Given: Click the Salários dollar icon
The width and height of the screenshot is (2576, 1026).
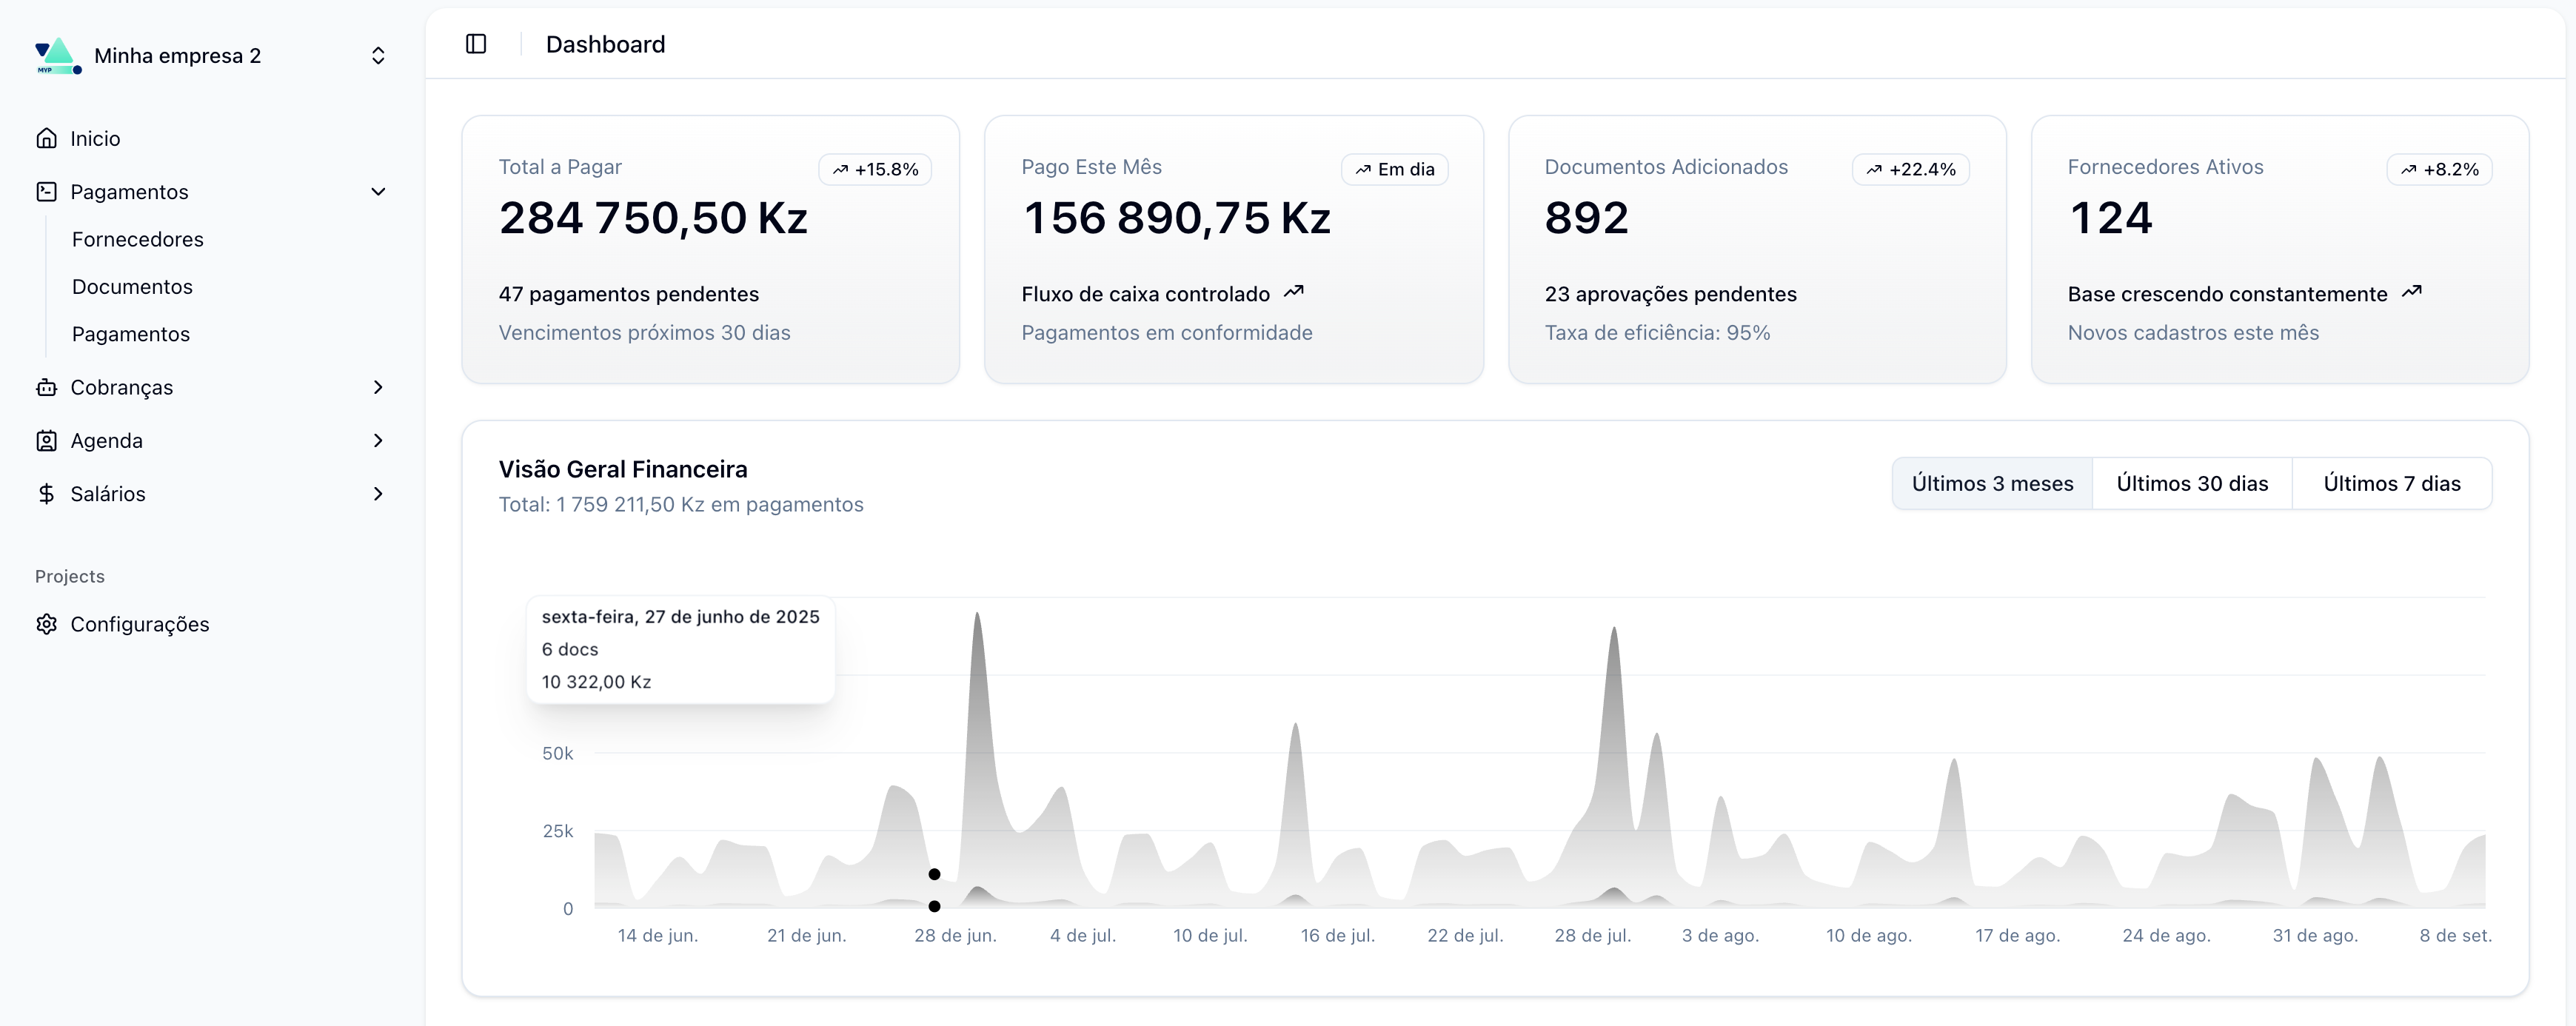Looking at the screenshot, I should 46,493.
